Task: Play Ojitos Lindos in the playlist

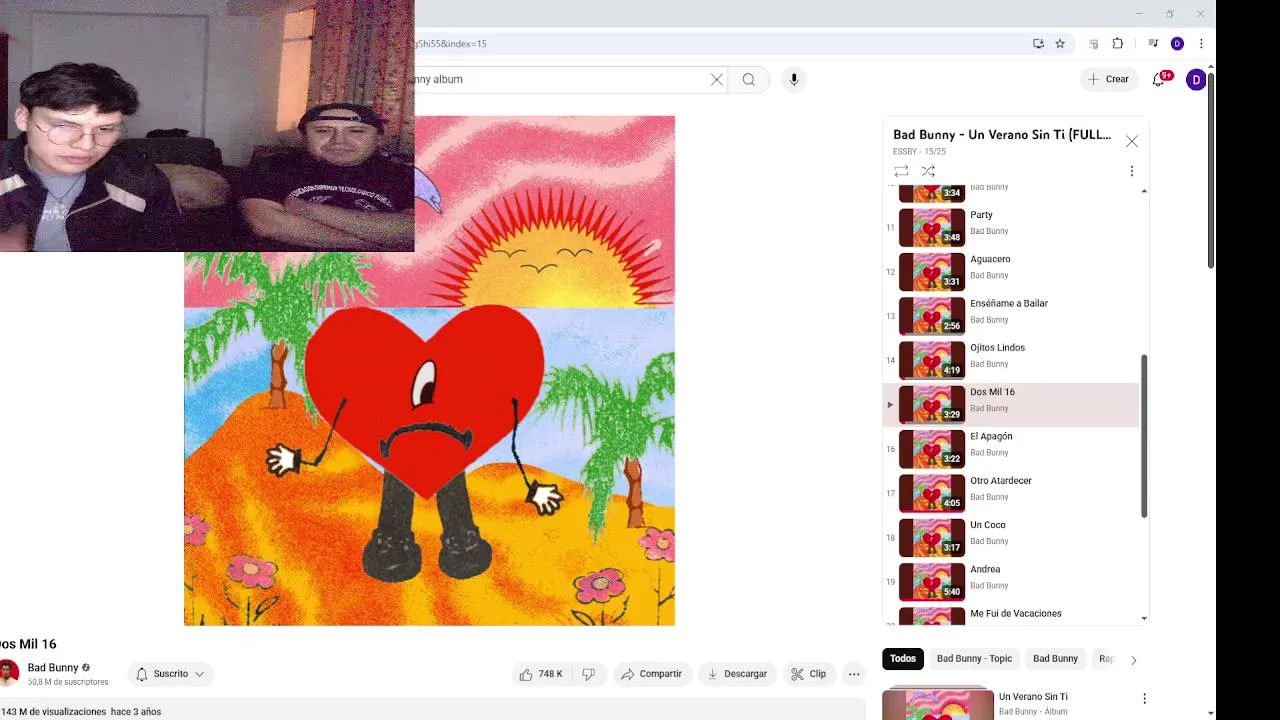Action: (x=1011, y=360)
